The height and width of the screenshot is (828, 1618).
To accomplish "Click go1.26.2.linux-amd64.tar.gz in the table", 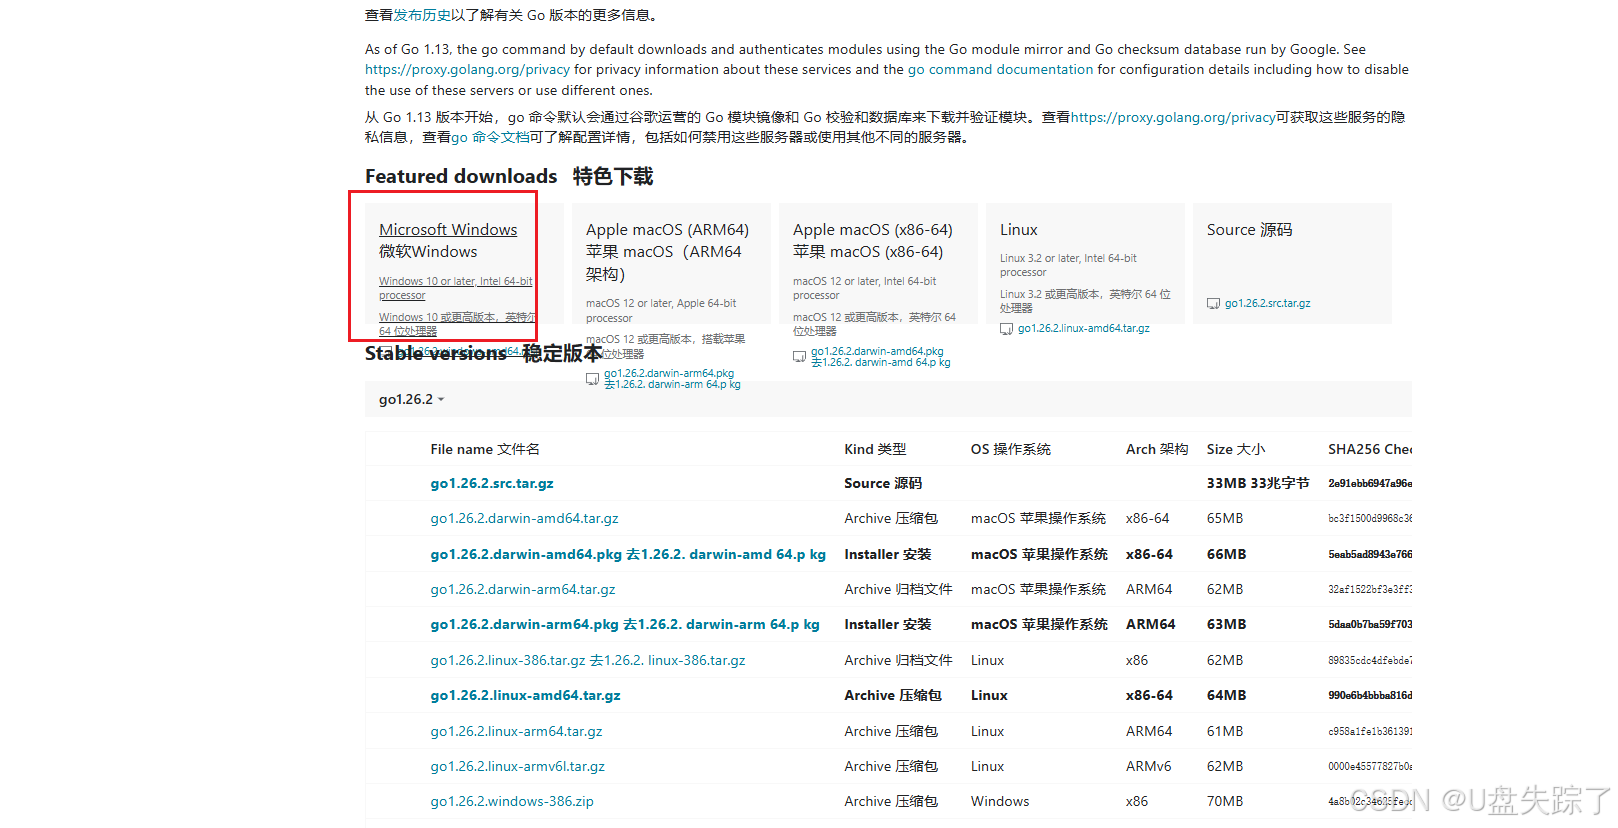I will [525, 695].
